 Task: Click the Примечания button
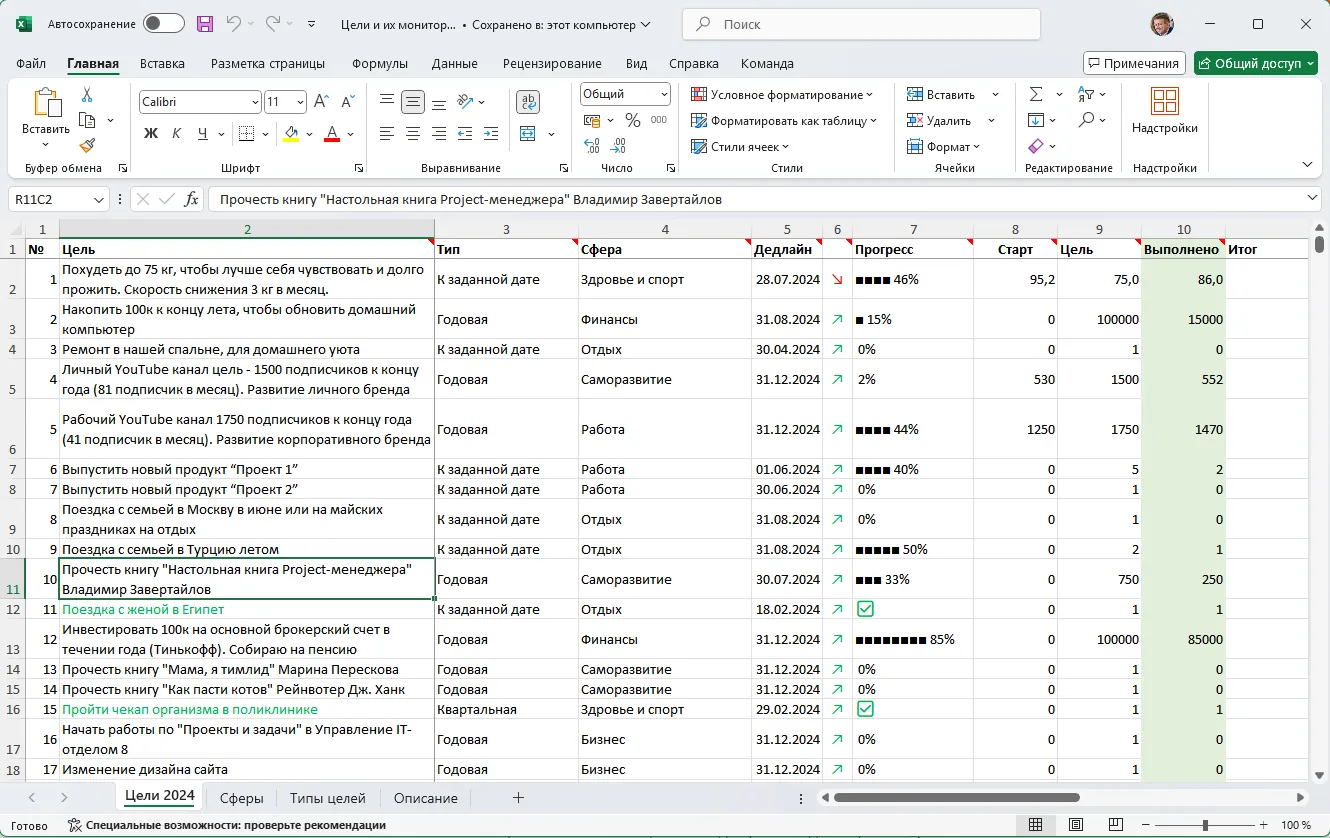tap(1134, 63)
